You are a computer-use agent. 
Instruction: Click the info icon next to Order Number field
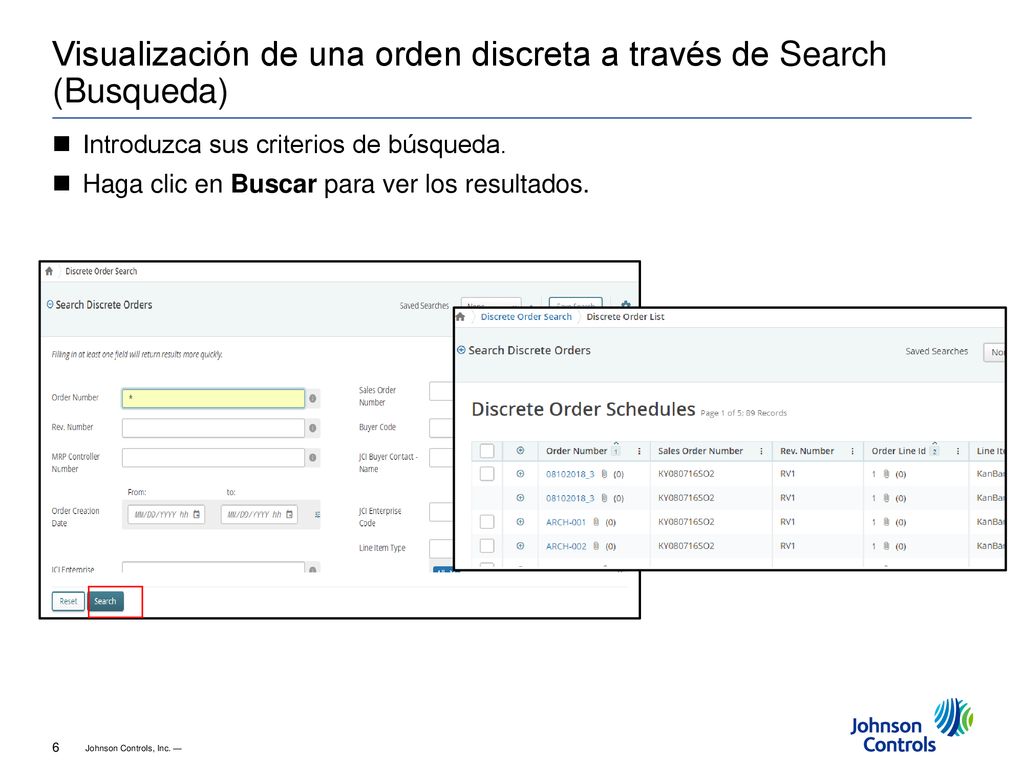click(x=313, y=398)
